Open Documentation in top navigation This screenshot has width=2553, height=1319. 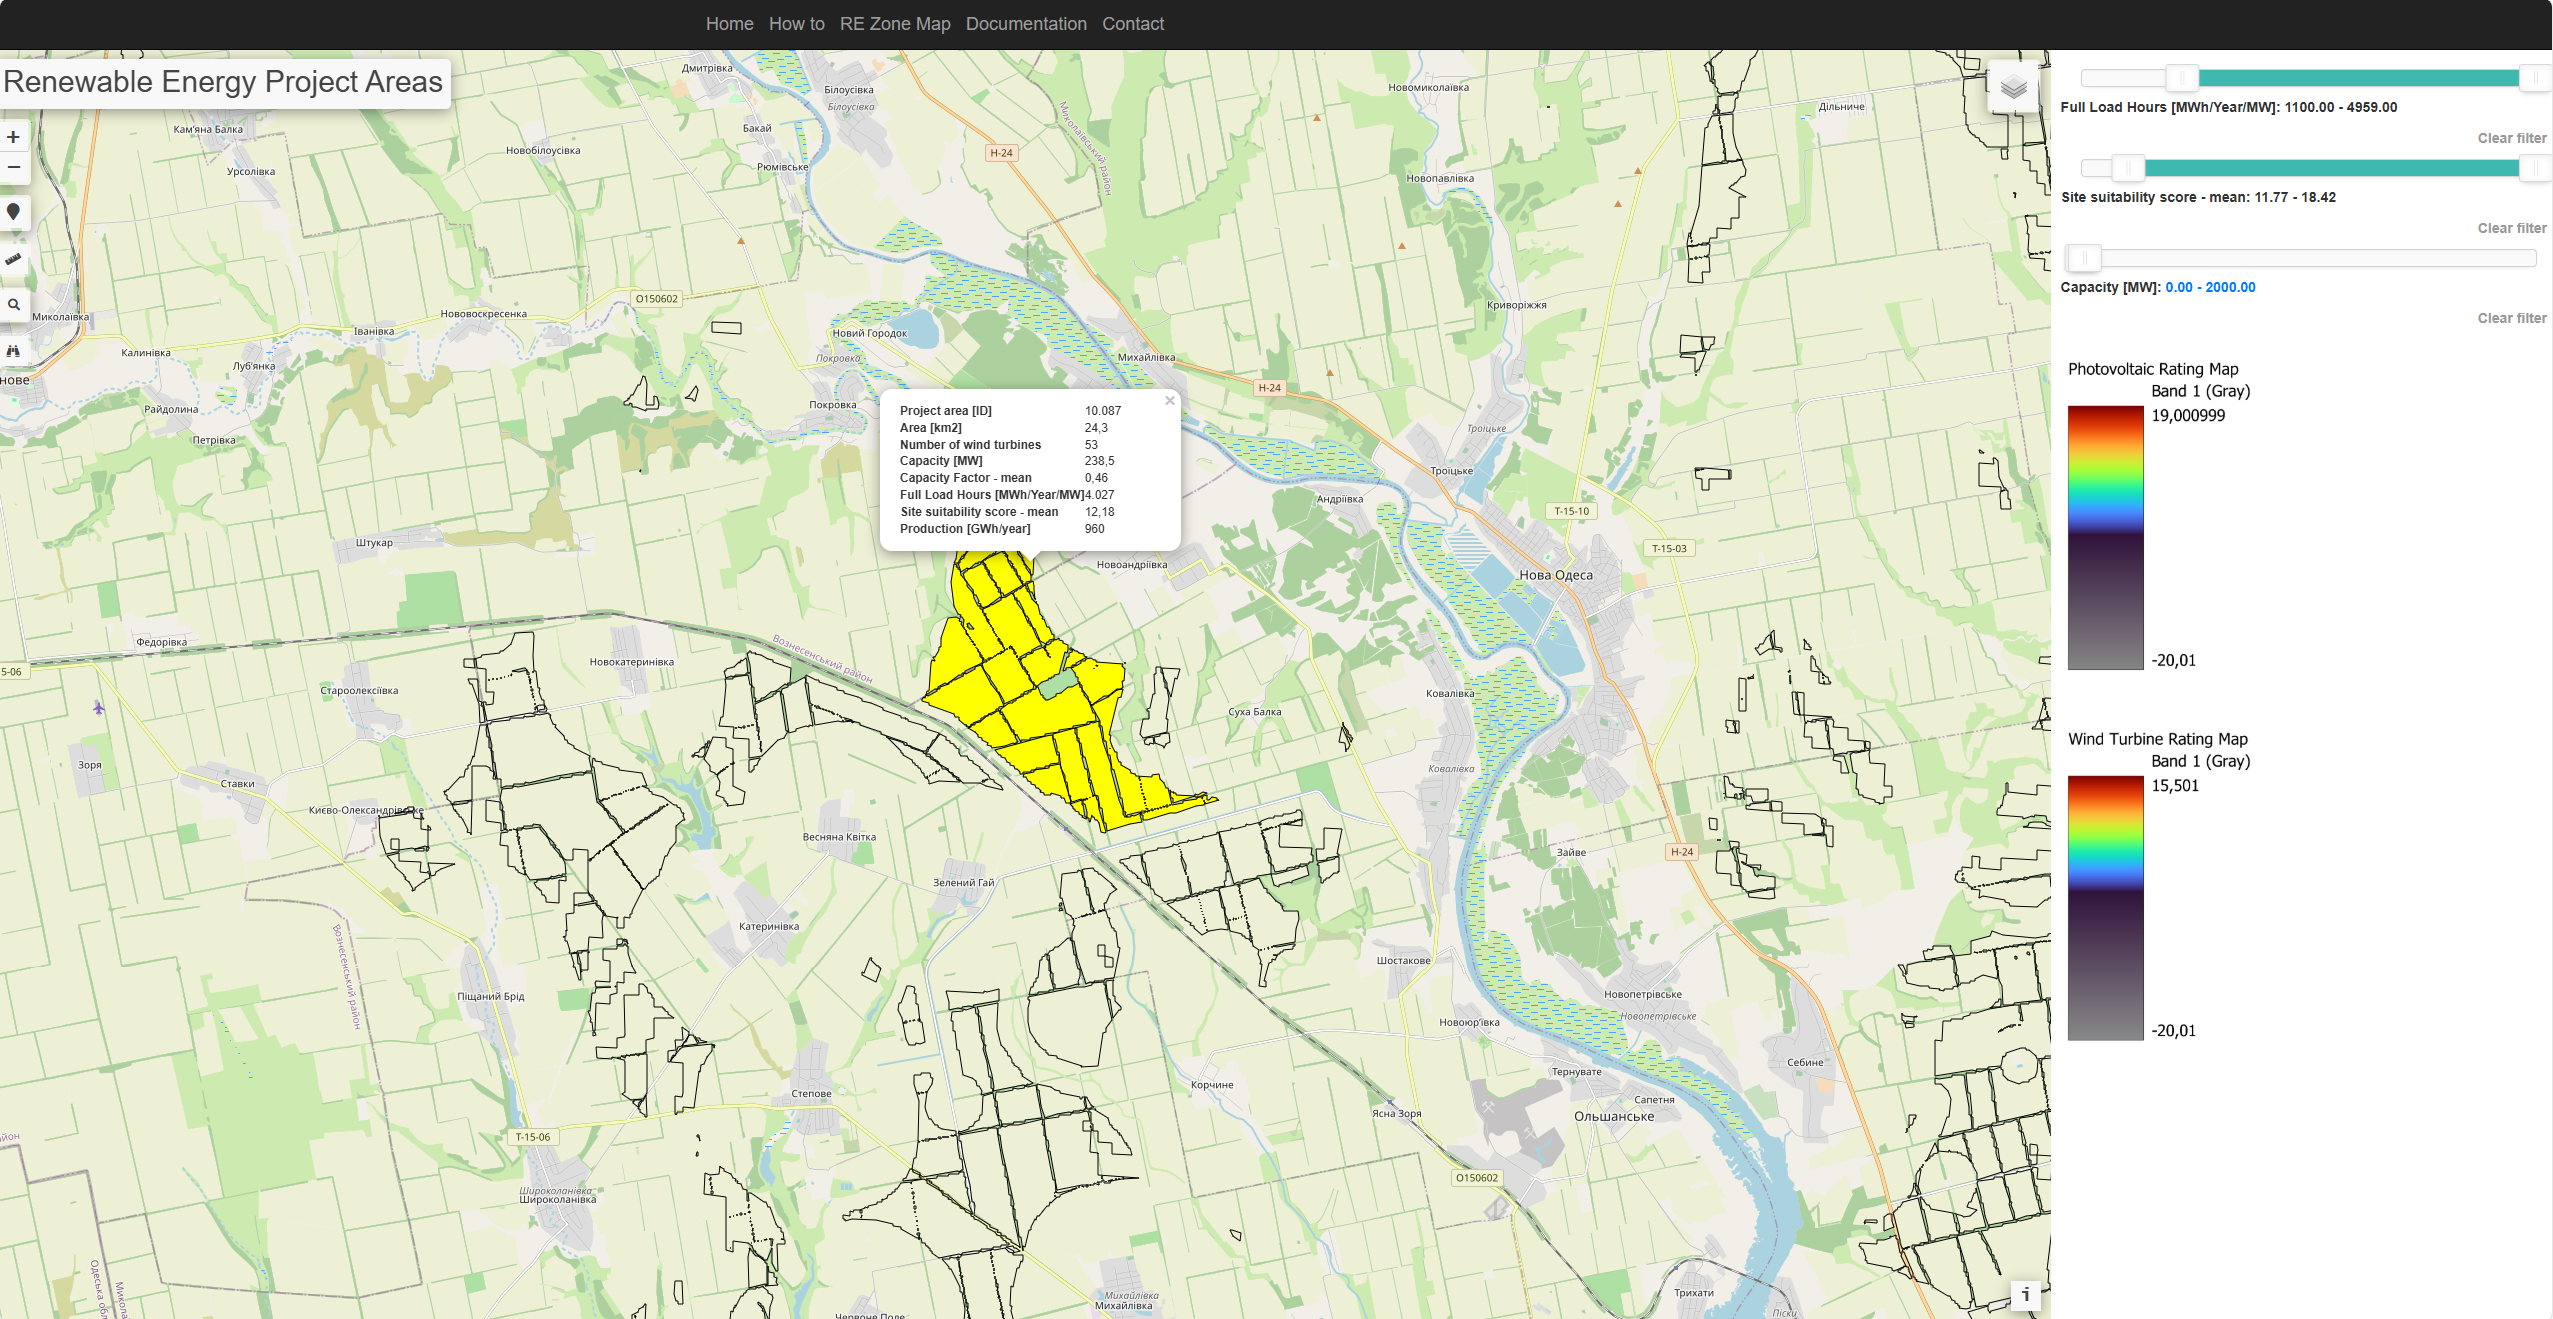[x=1025, y=24]
